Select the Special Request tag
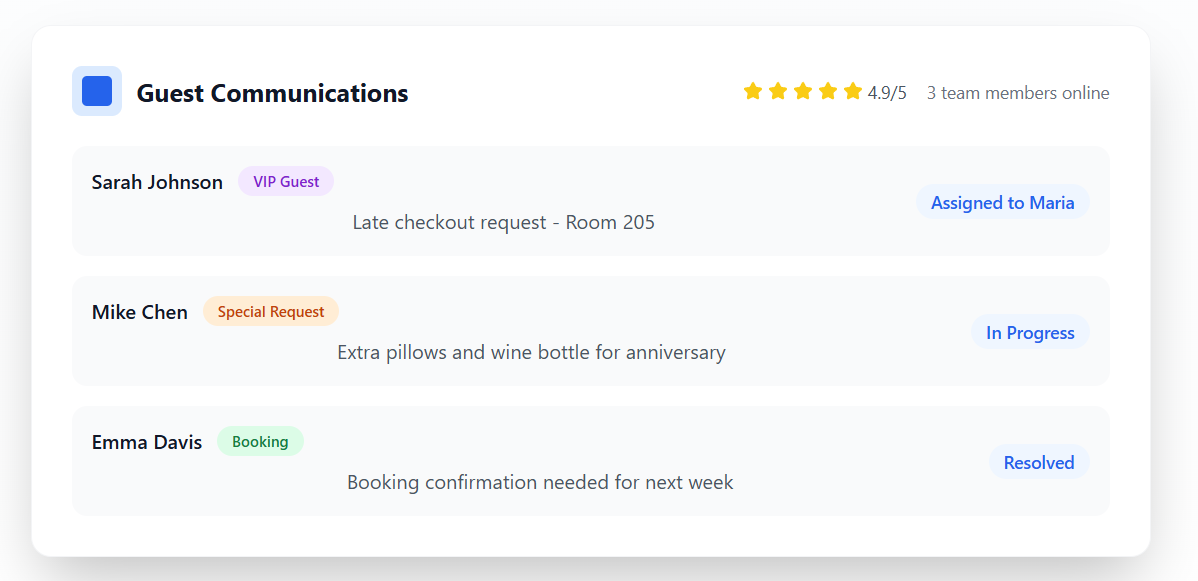 [270, 311]
